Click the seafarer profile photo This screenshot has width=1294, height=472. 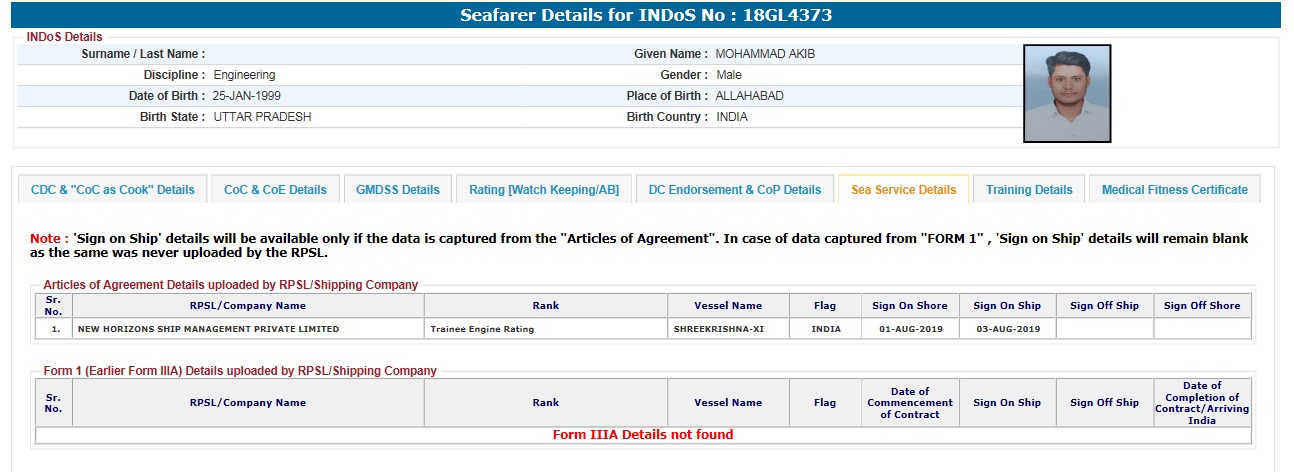pyautogui.click(x=1067, y=93)
